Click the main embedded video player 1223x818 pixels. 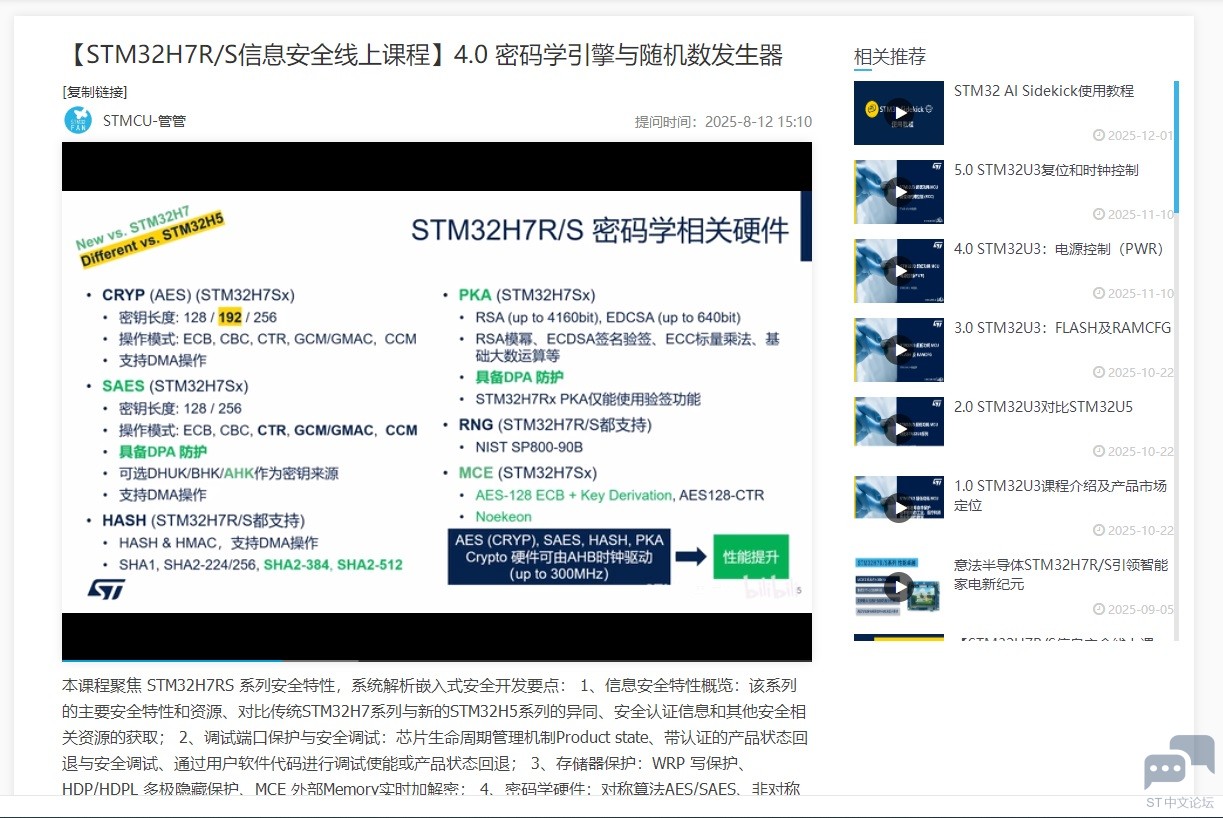point(437,400)
